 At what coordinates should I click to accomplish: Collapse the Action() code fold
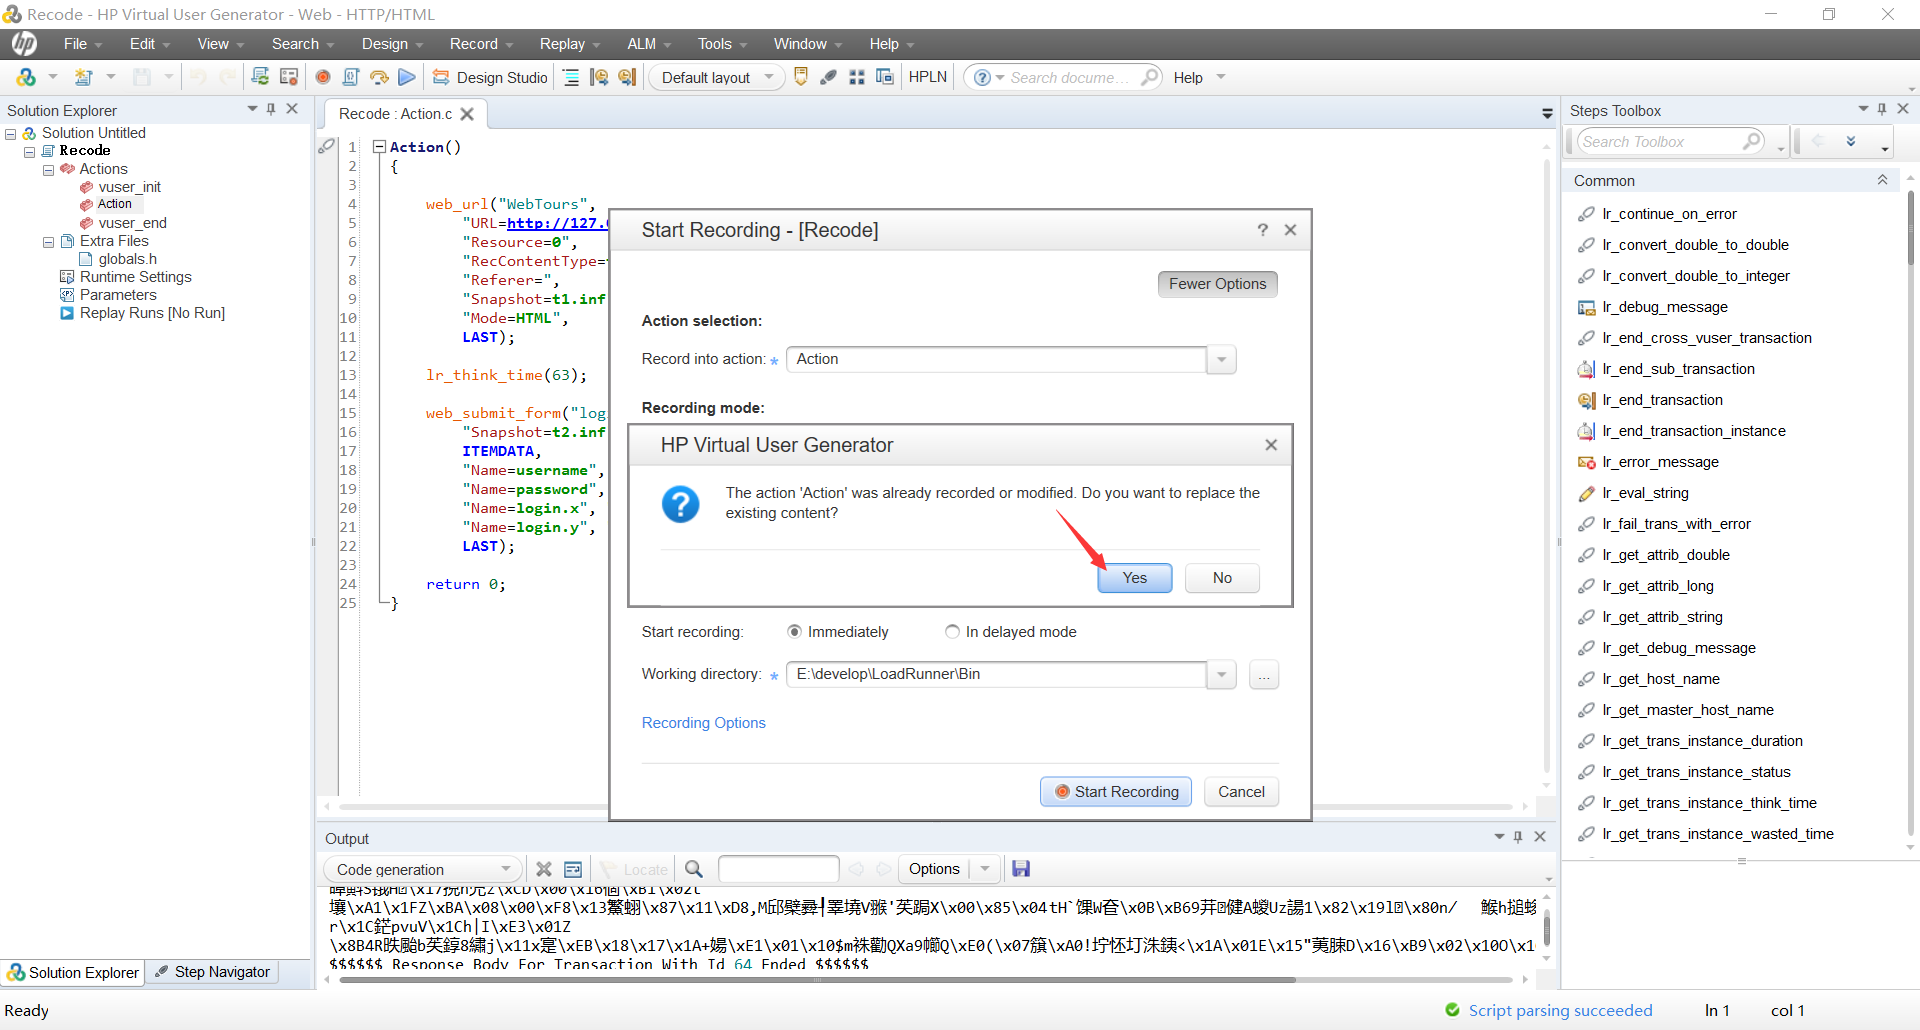(x=379, y=147)
